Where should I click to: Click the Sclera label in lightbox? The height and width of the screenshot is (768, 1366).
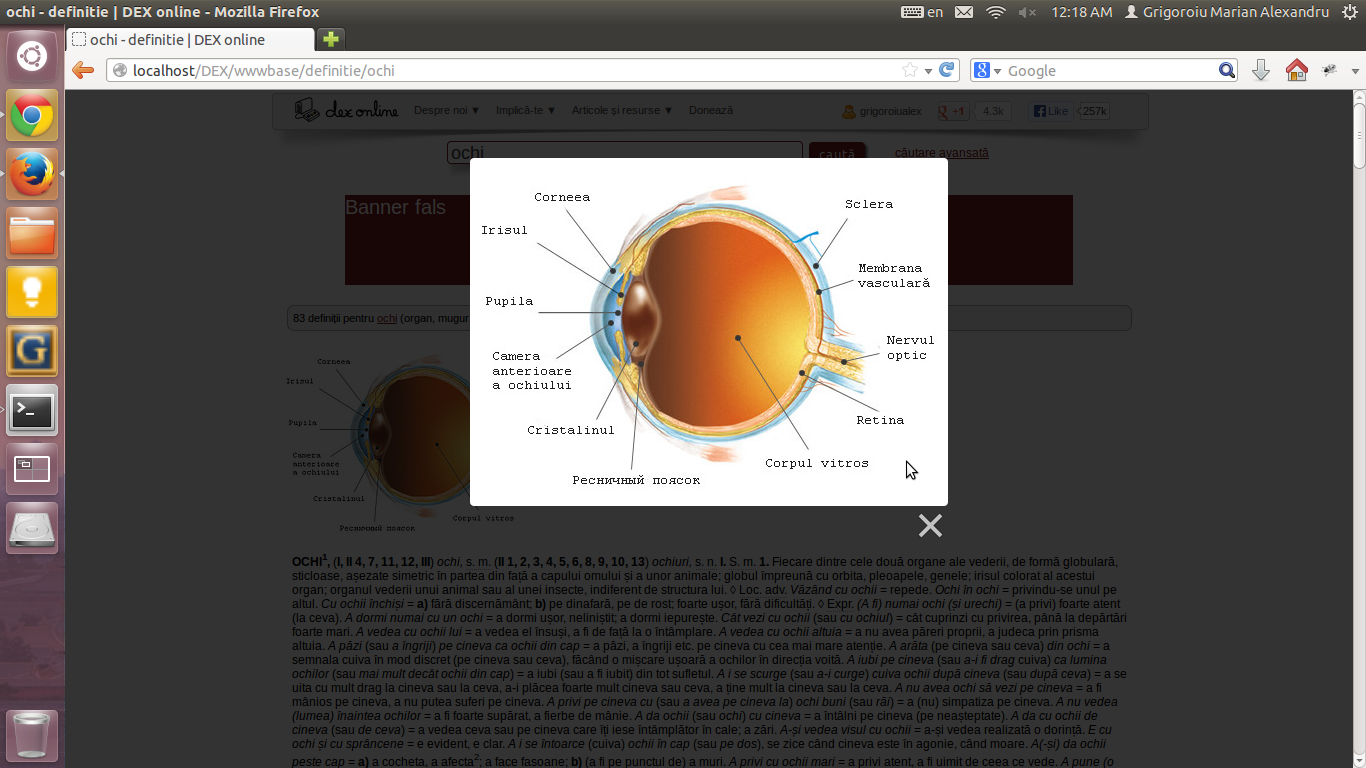tap(869, 204)
